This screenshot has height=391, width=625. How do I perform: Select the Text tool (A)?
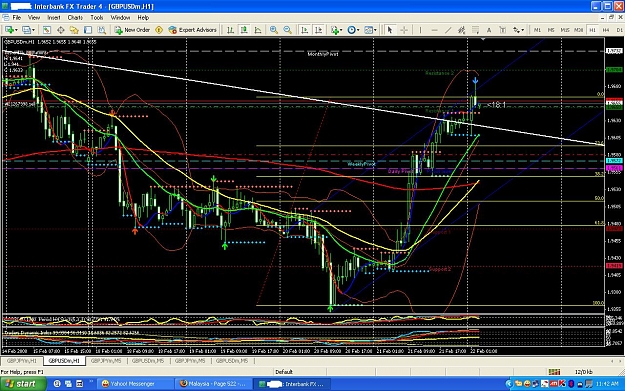click(489, 30)
